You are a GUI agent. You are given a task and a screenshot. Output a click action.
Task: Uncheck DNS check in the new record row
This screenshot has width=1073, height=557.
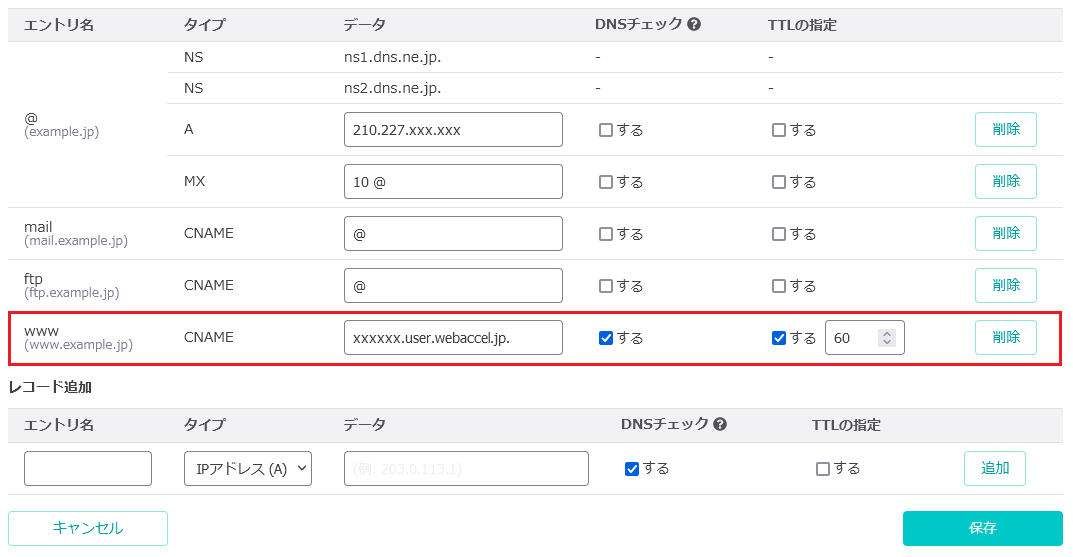[632, 469]
